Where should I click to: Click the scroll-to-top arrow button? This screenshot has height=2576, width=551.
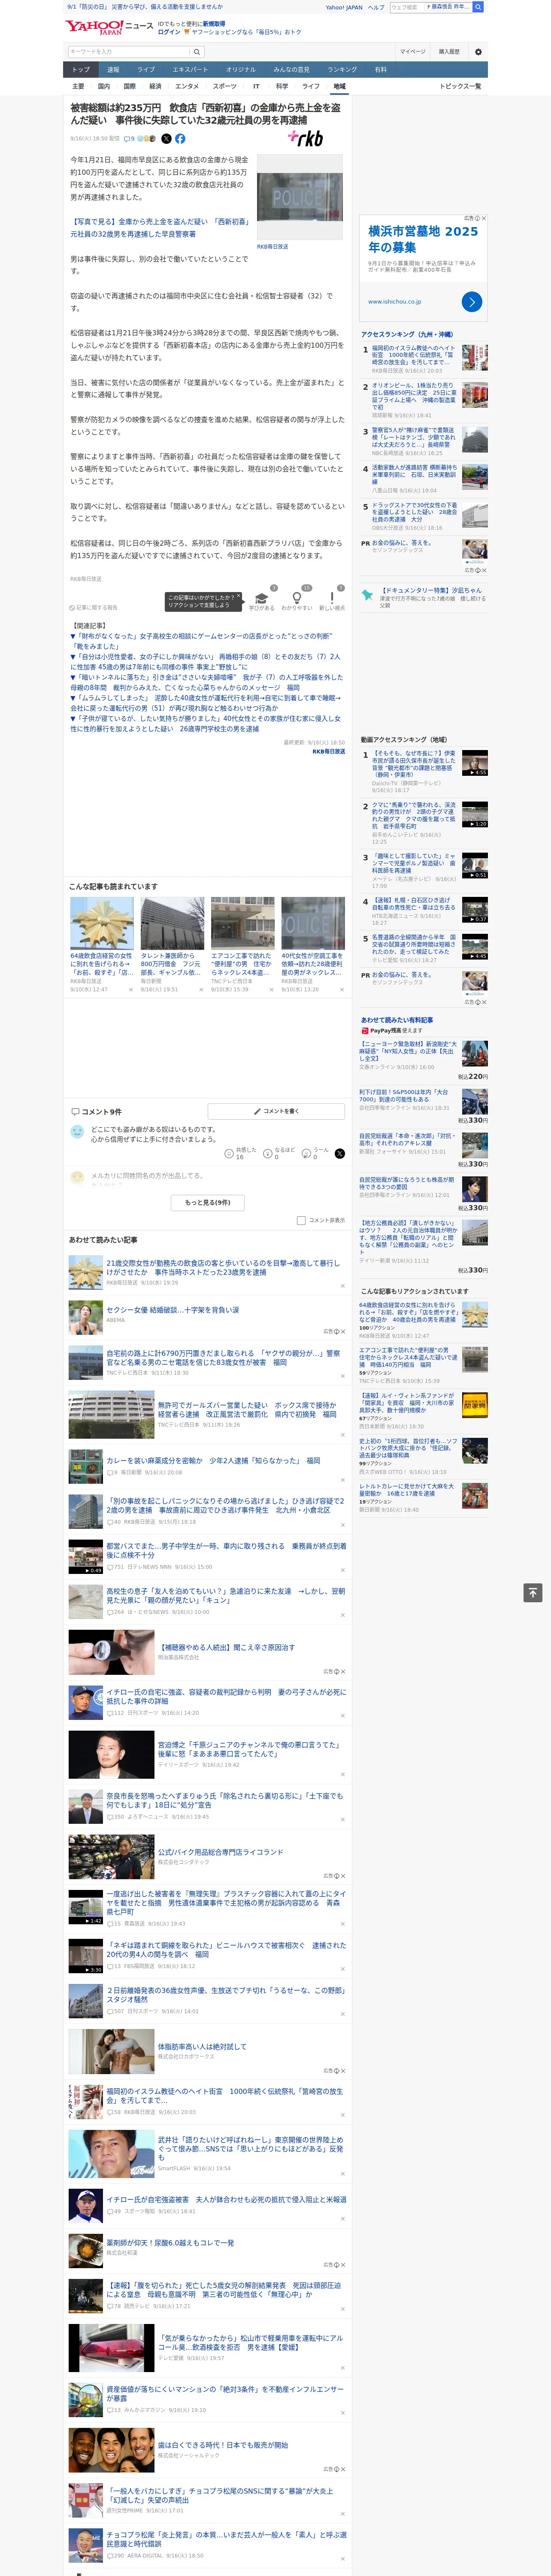coord(533,1592)
